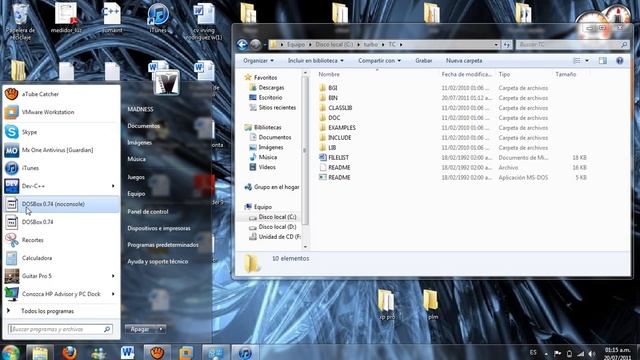Open Documentos in Start menu right pane

(x=144, y=126)
